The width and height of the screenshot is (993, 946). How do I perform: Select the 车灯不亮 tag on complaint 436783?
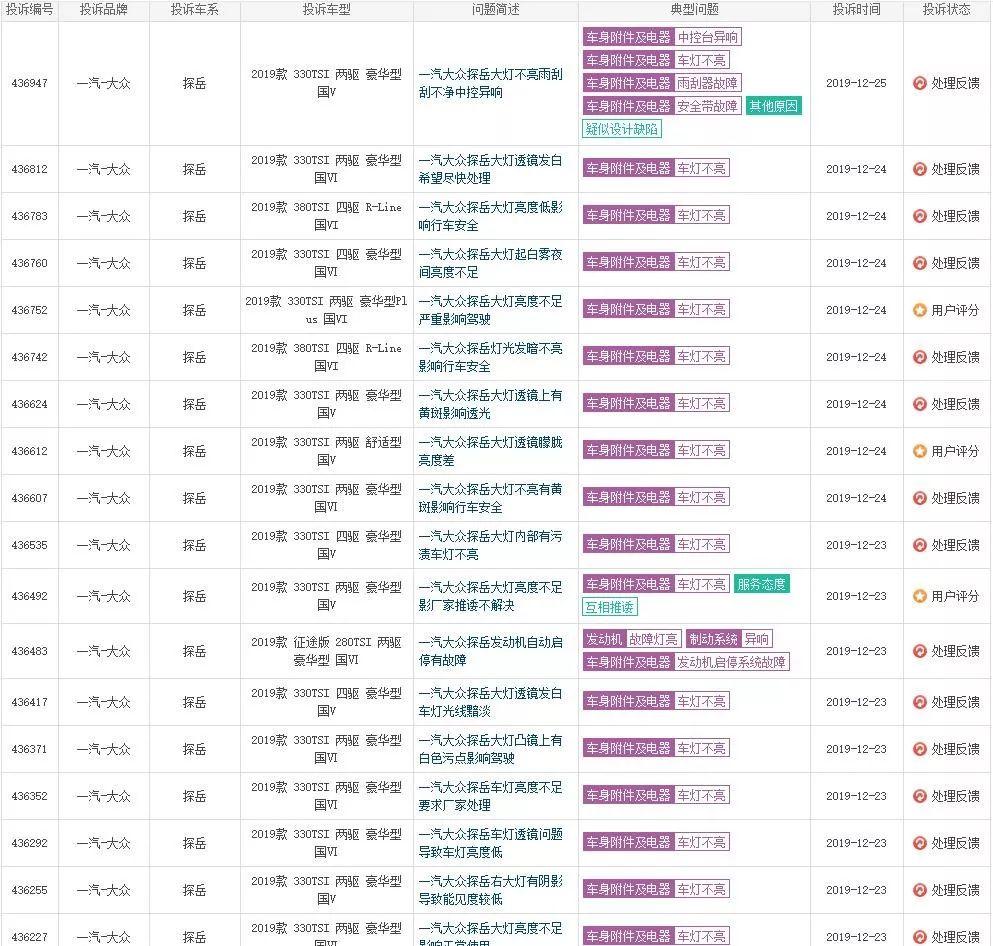(703, 215)
